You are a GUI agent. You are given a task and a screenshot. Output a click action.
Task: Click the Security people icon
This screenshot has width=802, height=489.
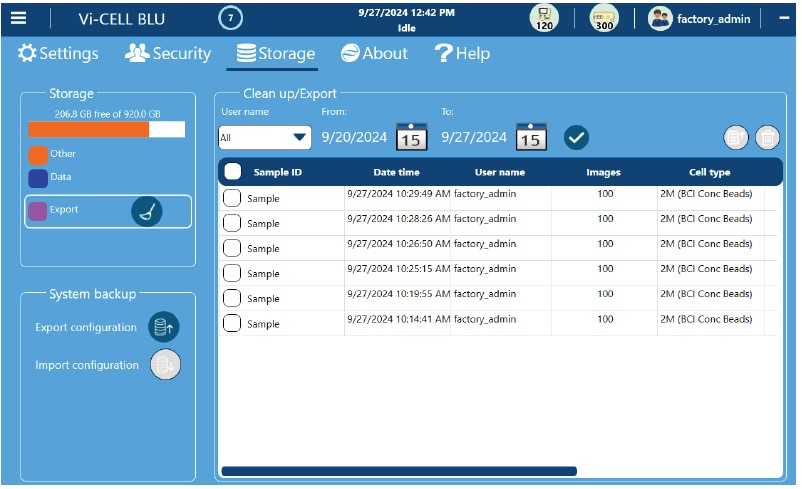click(x=137, y=53)
